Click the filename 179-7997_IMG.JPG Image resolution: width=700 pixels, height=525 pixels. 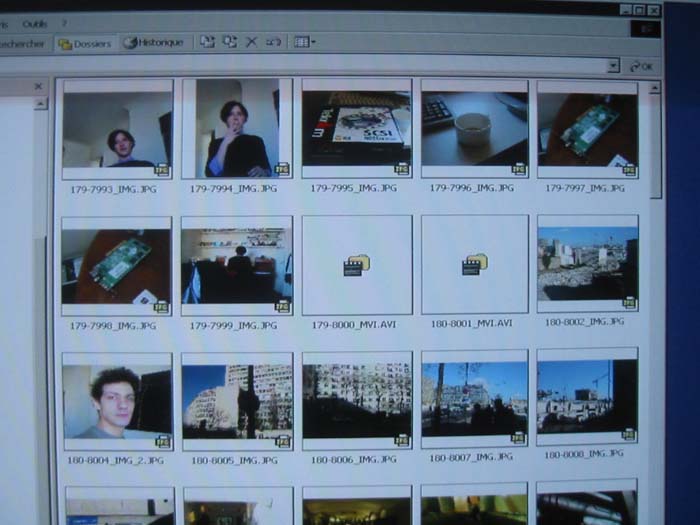[x=584, y=188]
